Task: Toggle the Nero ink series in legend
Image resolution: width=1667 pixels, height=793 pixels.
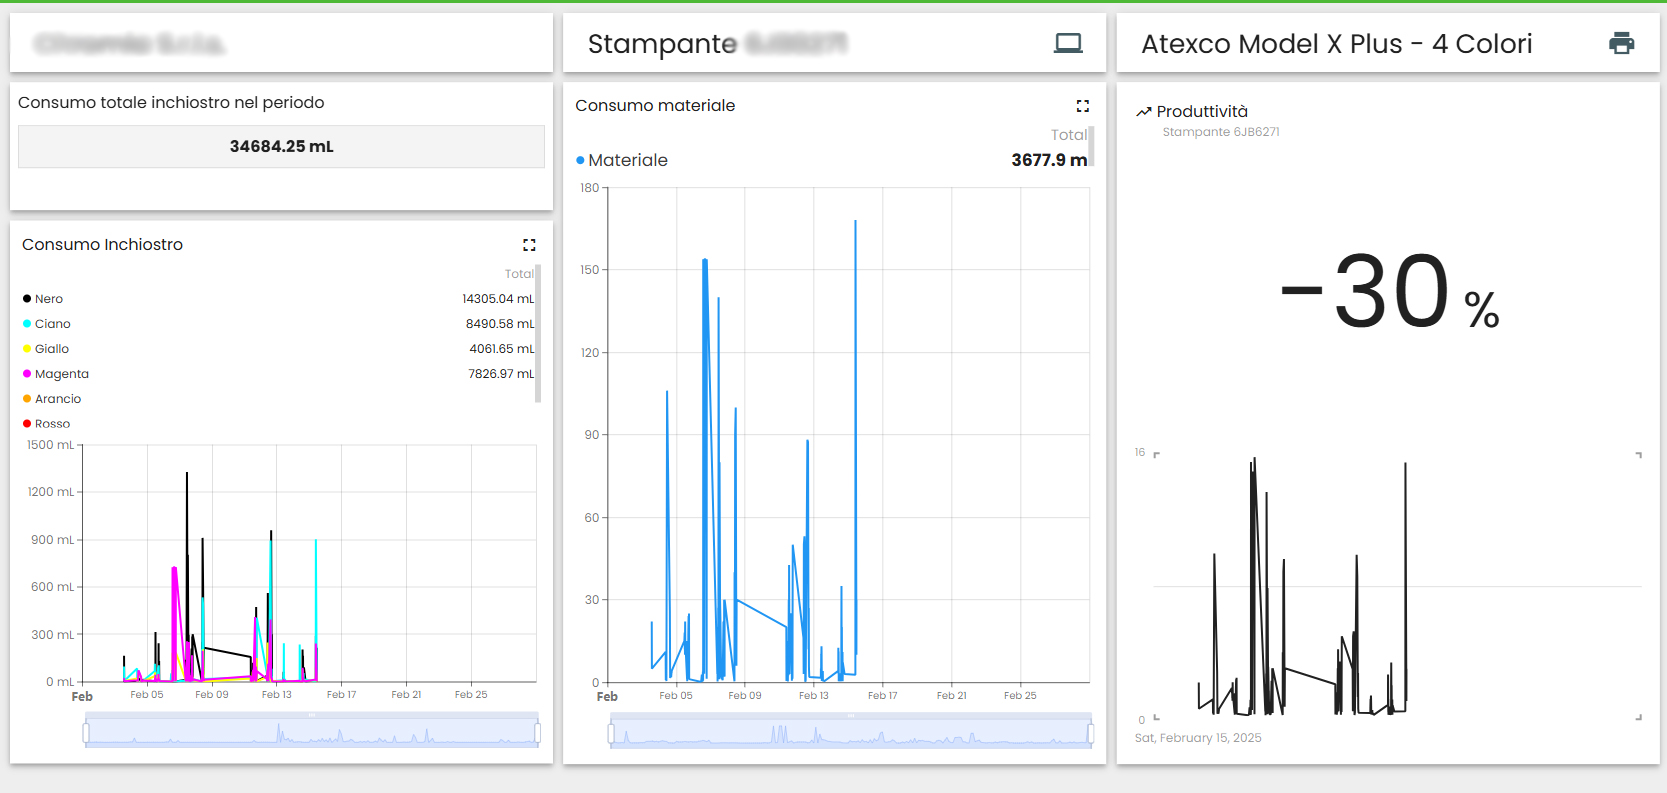Action: click(x=48, y=299)
